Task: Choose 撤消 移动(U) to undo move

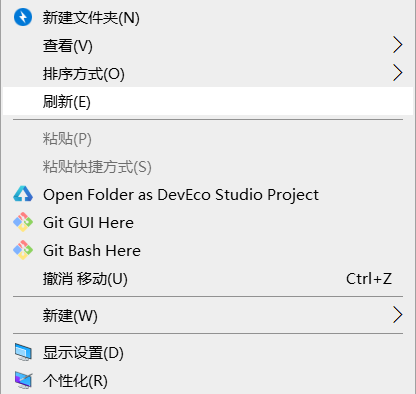Action: [208, 279]
